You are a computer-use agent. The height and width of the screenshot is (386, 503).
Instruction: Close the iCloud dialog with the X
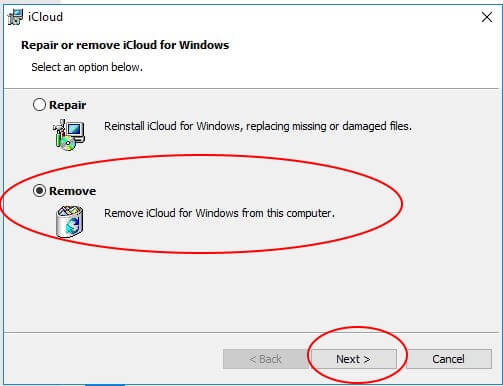pyautogui.click(x=487, y=17)
